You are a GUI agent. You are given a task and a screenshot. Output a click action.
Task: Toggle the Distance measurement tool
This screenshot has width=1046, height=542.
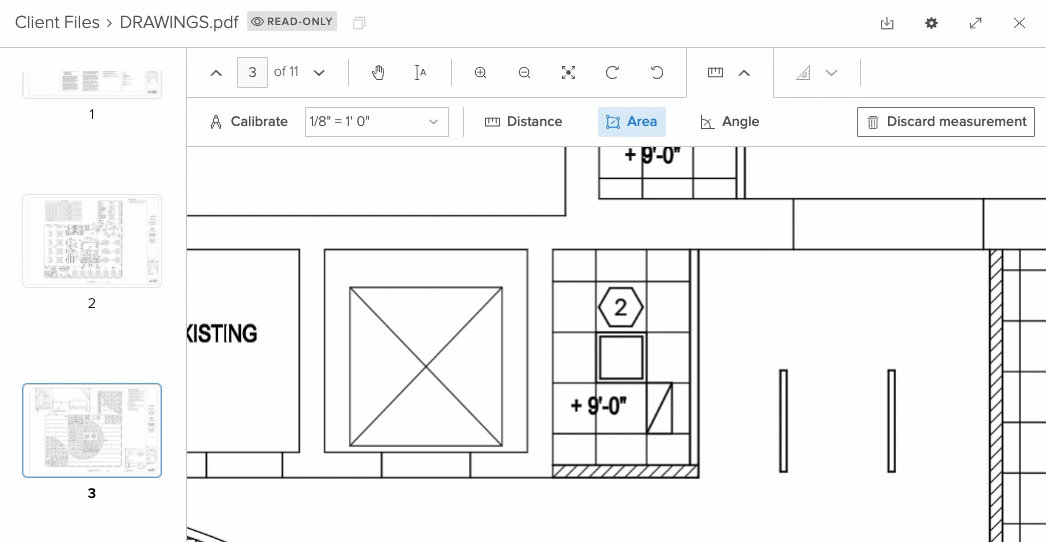(x=524, y=122)
